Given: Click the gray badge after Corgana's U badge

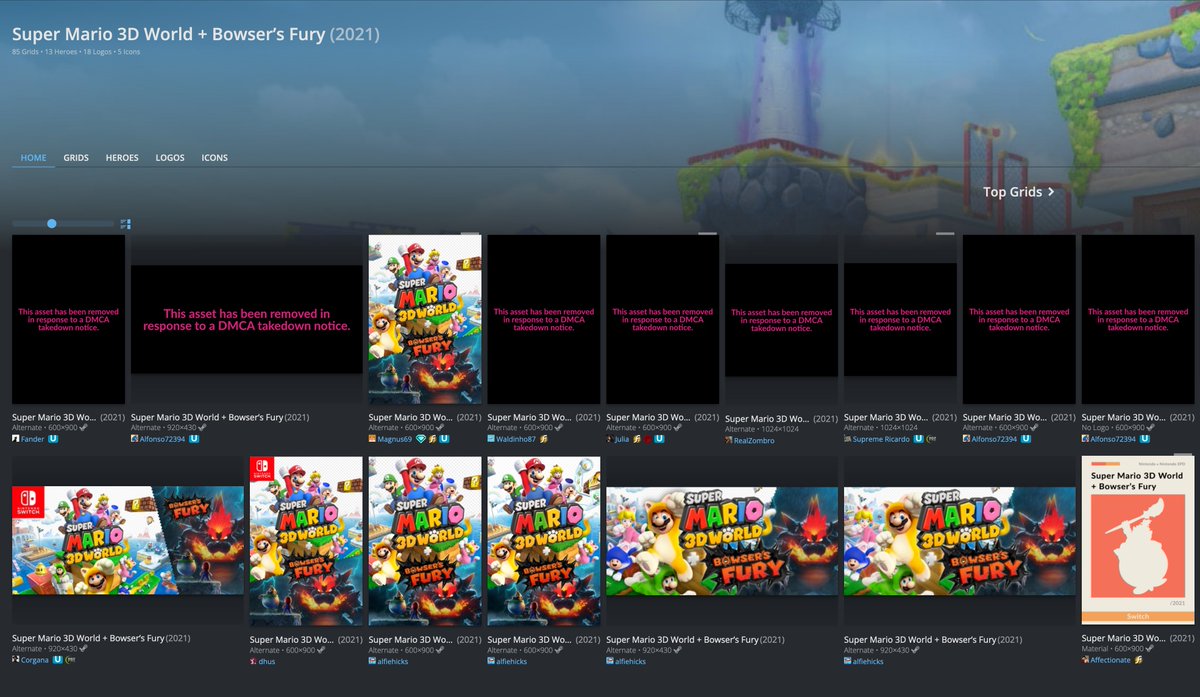Looking at the screenshot, I should click(x=72, y=660).
